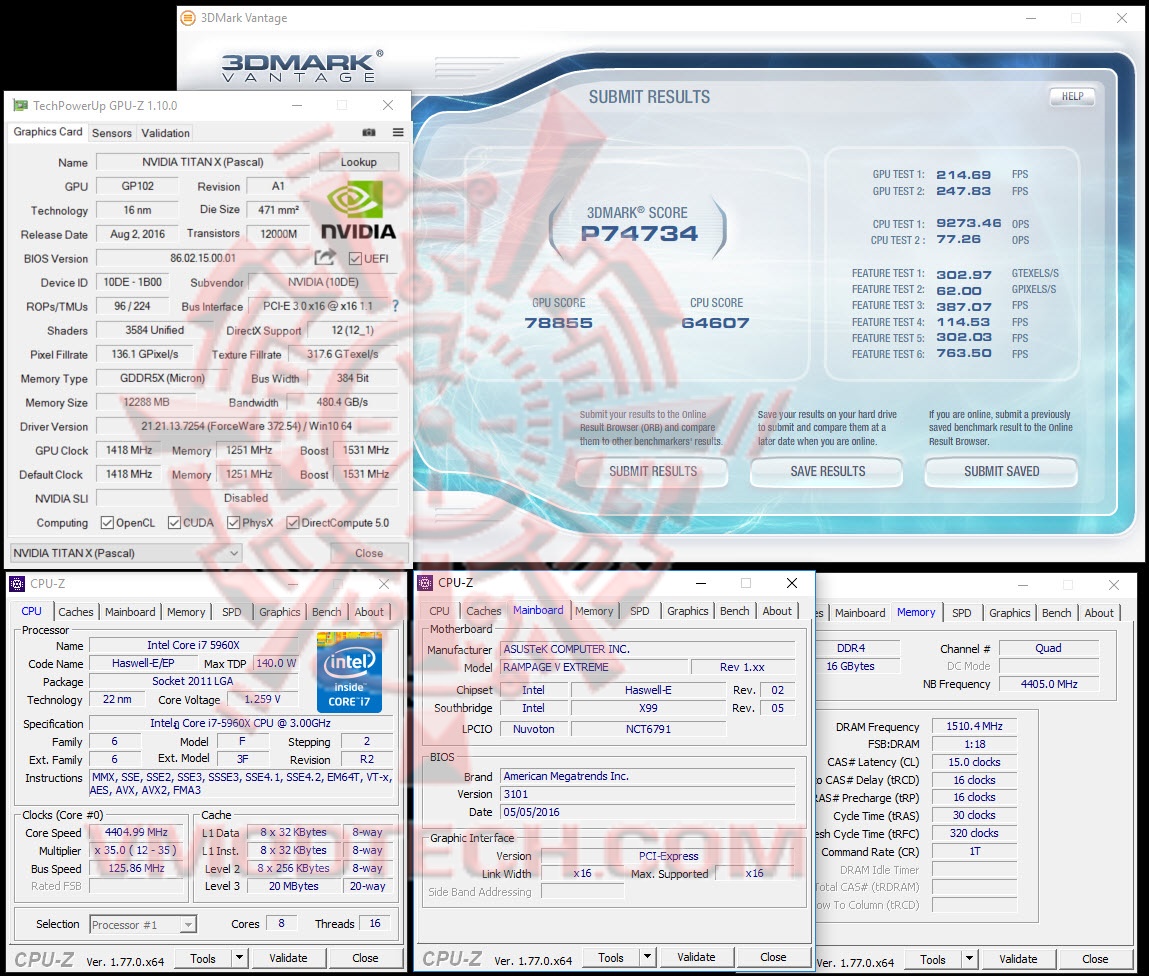This screenshot has width=1149, height=976.
Task: Click the GPU-Z title bar app icon
Action: coord(21,106)
